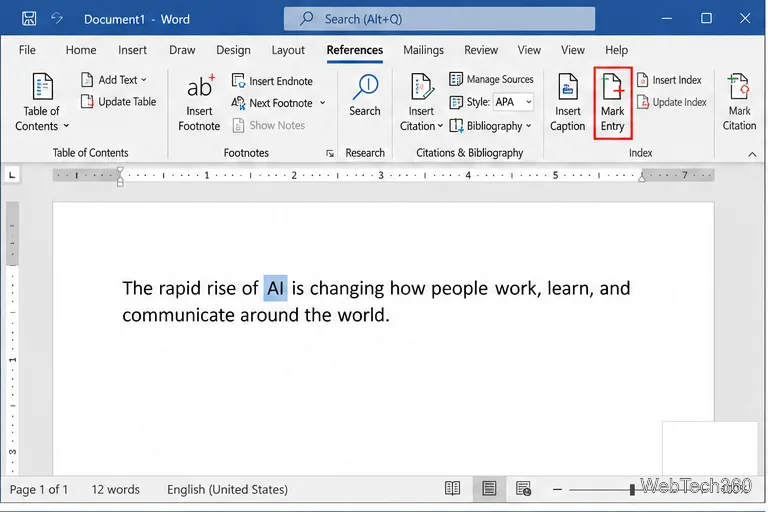The image size is (768, 512).
Task: Open Footnotes dialog launcher
Action: coord(330,153)
